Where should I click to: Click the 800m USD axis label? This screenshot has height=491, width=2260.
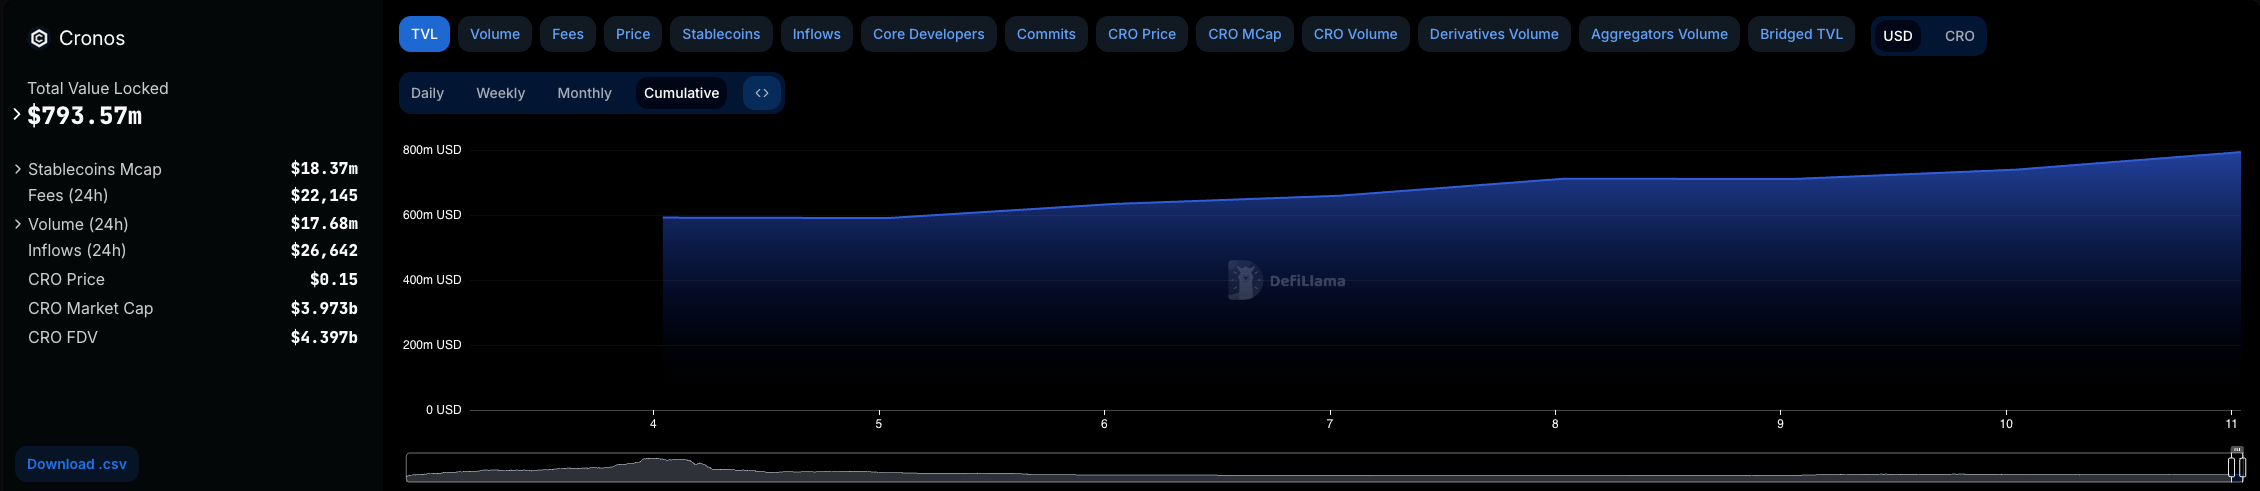pos(432,150)
